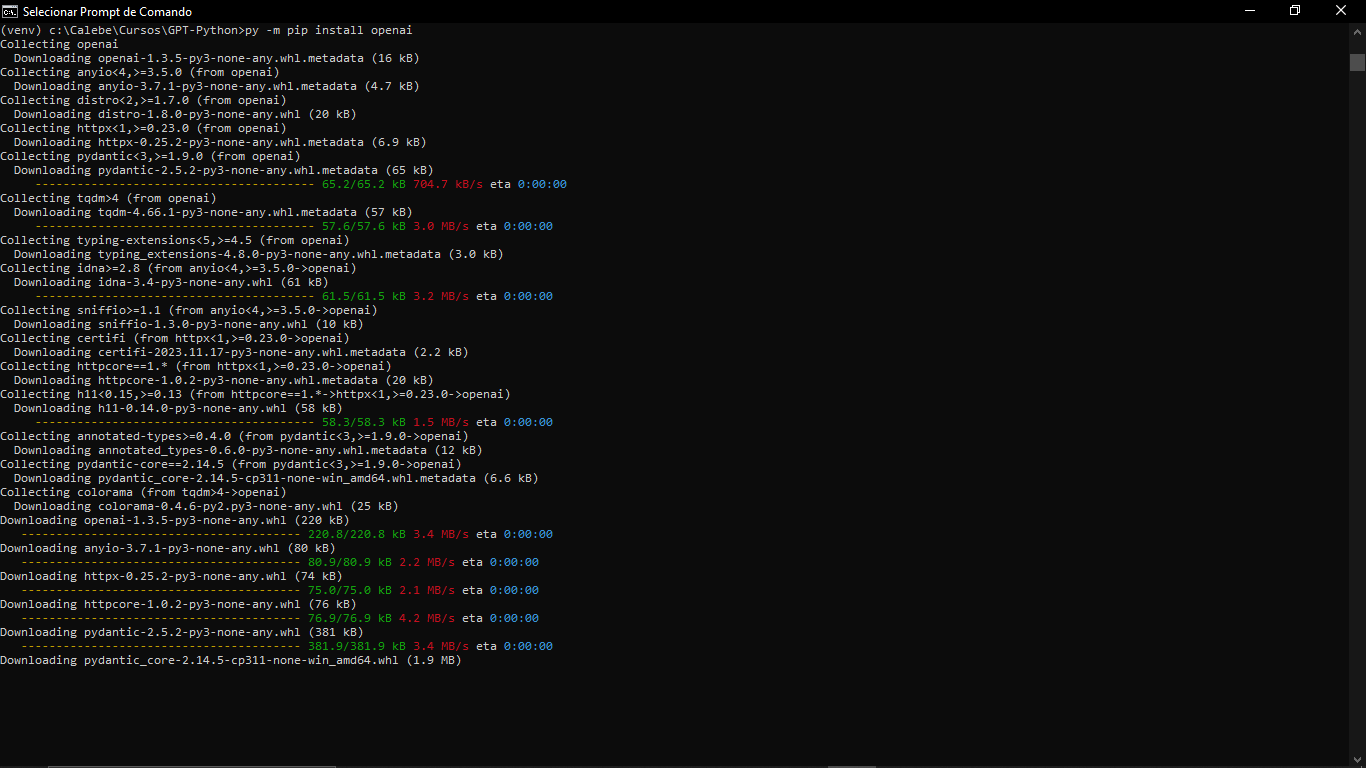Click the 'Downloading httpcore-1.0.2-py3-none-any.whl (76 kB)' line
Viewport: 1366px width, 768px height.
coord(178,604)
